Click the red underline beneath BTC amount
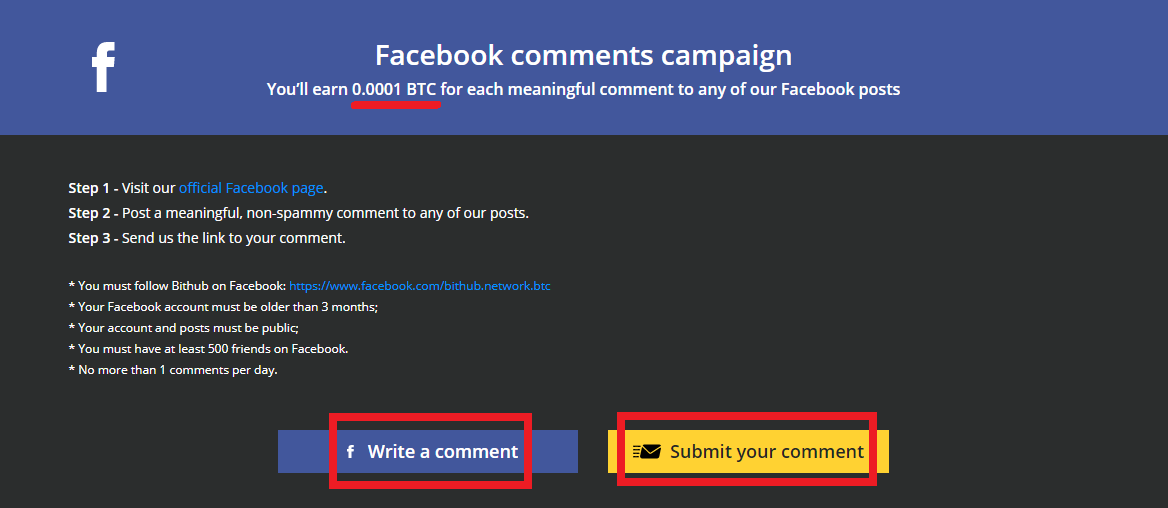The height and width of the screenshot is (508, 1168). pos(396,105)
